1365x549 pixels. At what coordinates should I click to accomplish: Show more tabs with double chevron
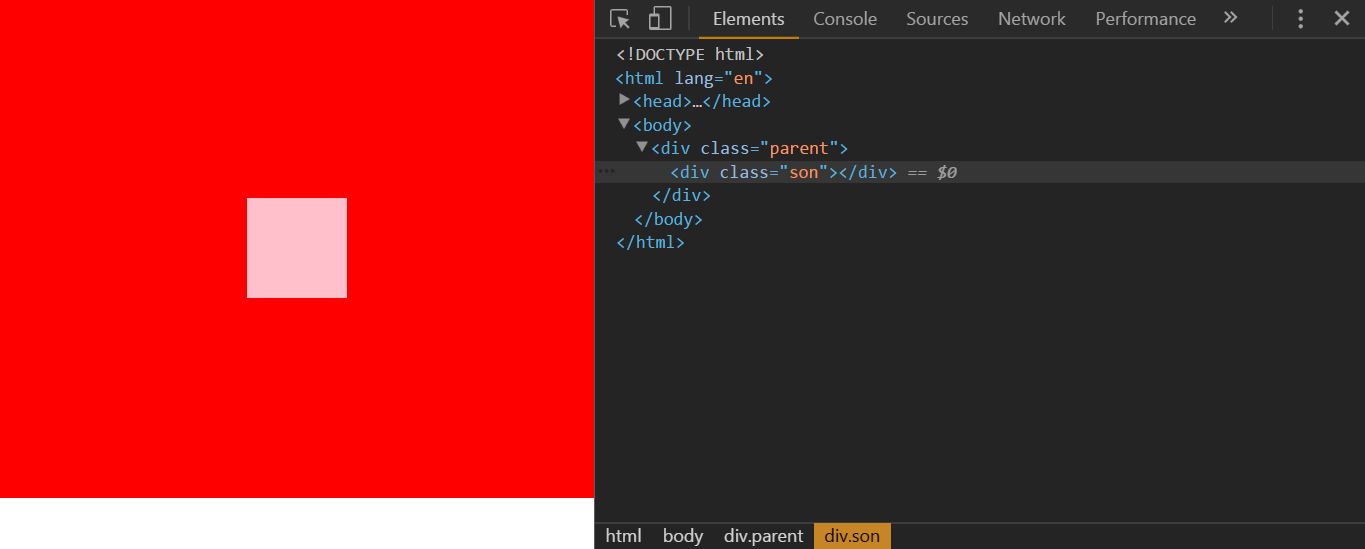point(1230,18)
